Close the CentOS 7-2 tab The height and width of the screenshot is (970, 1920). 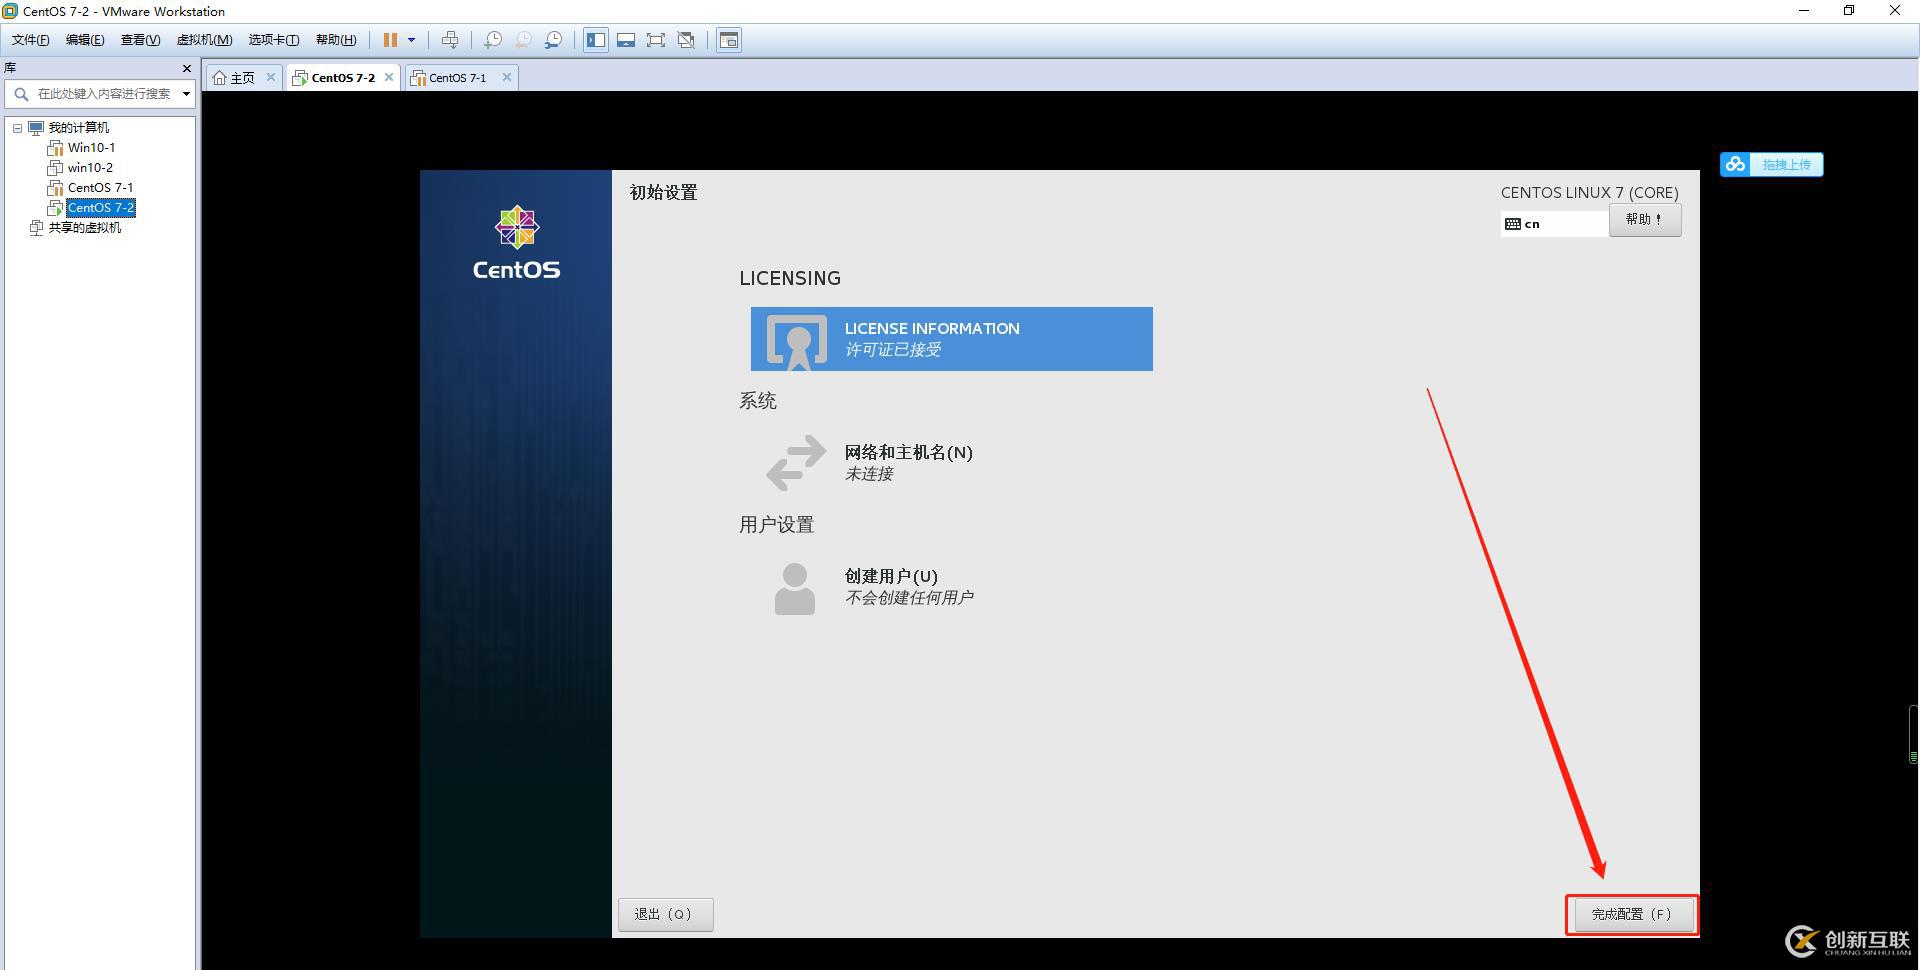(389, 77)
